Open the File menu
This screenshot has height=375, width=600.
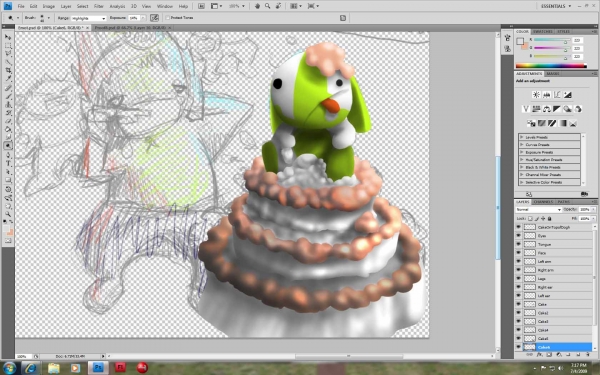21,6
